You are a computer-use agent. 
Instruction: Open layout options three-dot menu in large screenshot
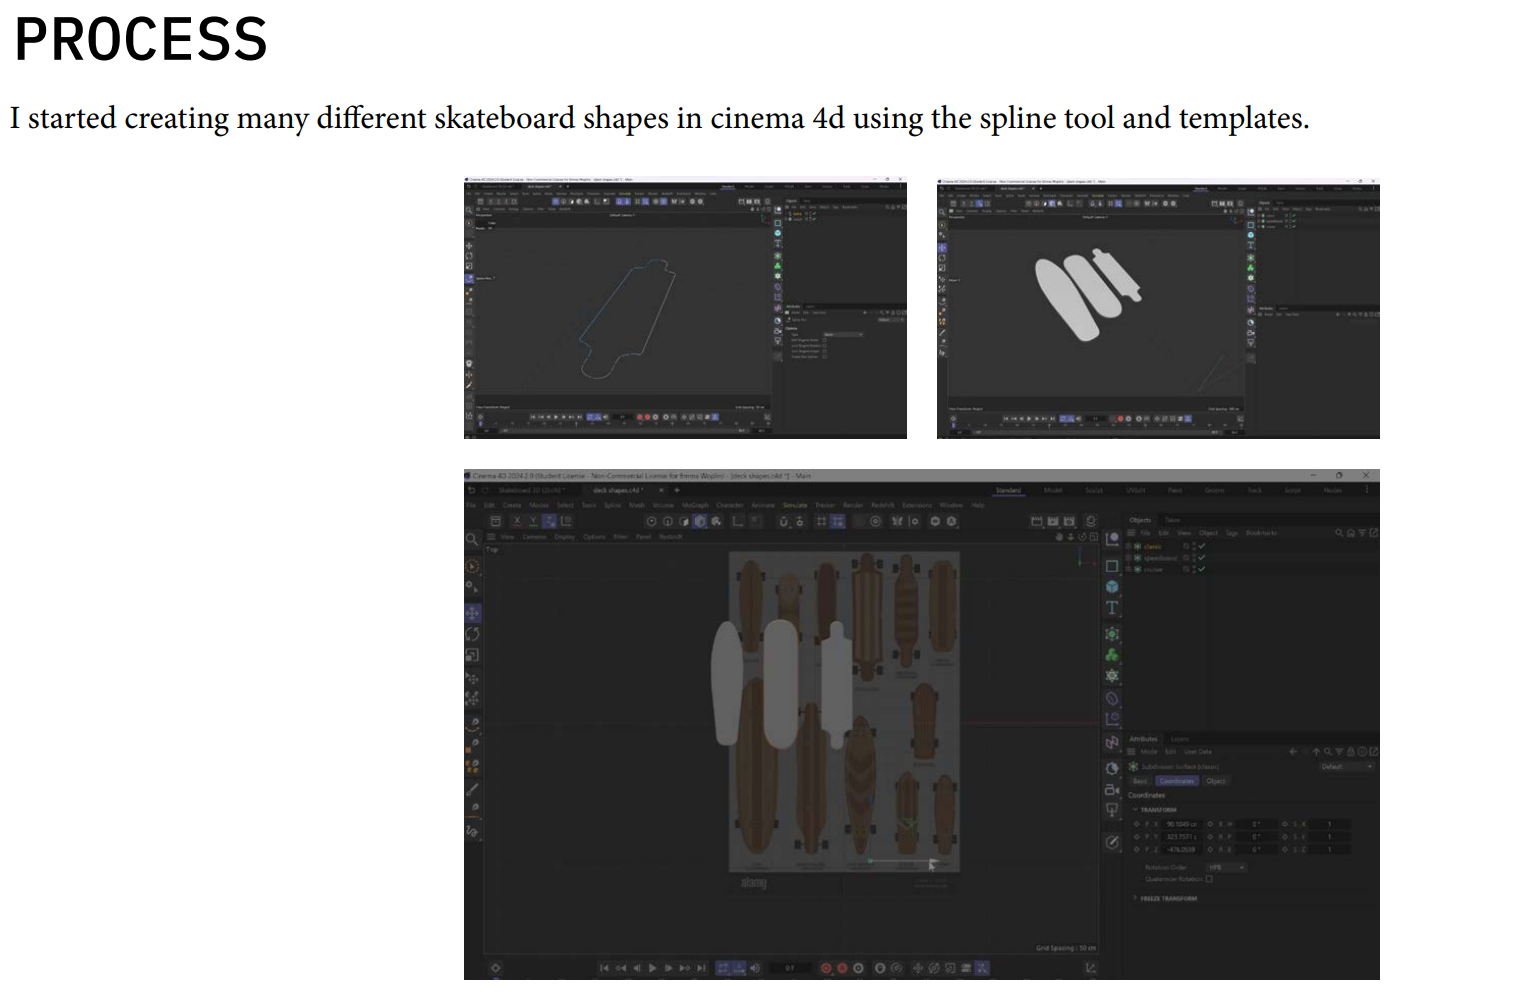(1366, 489)
